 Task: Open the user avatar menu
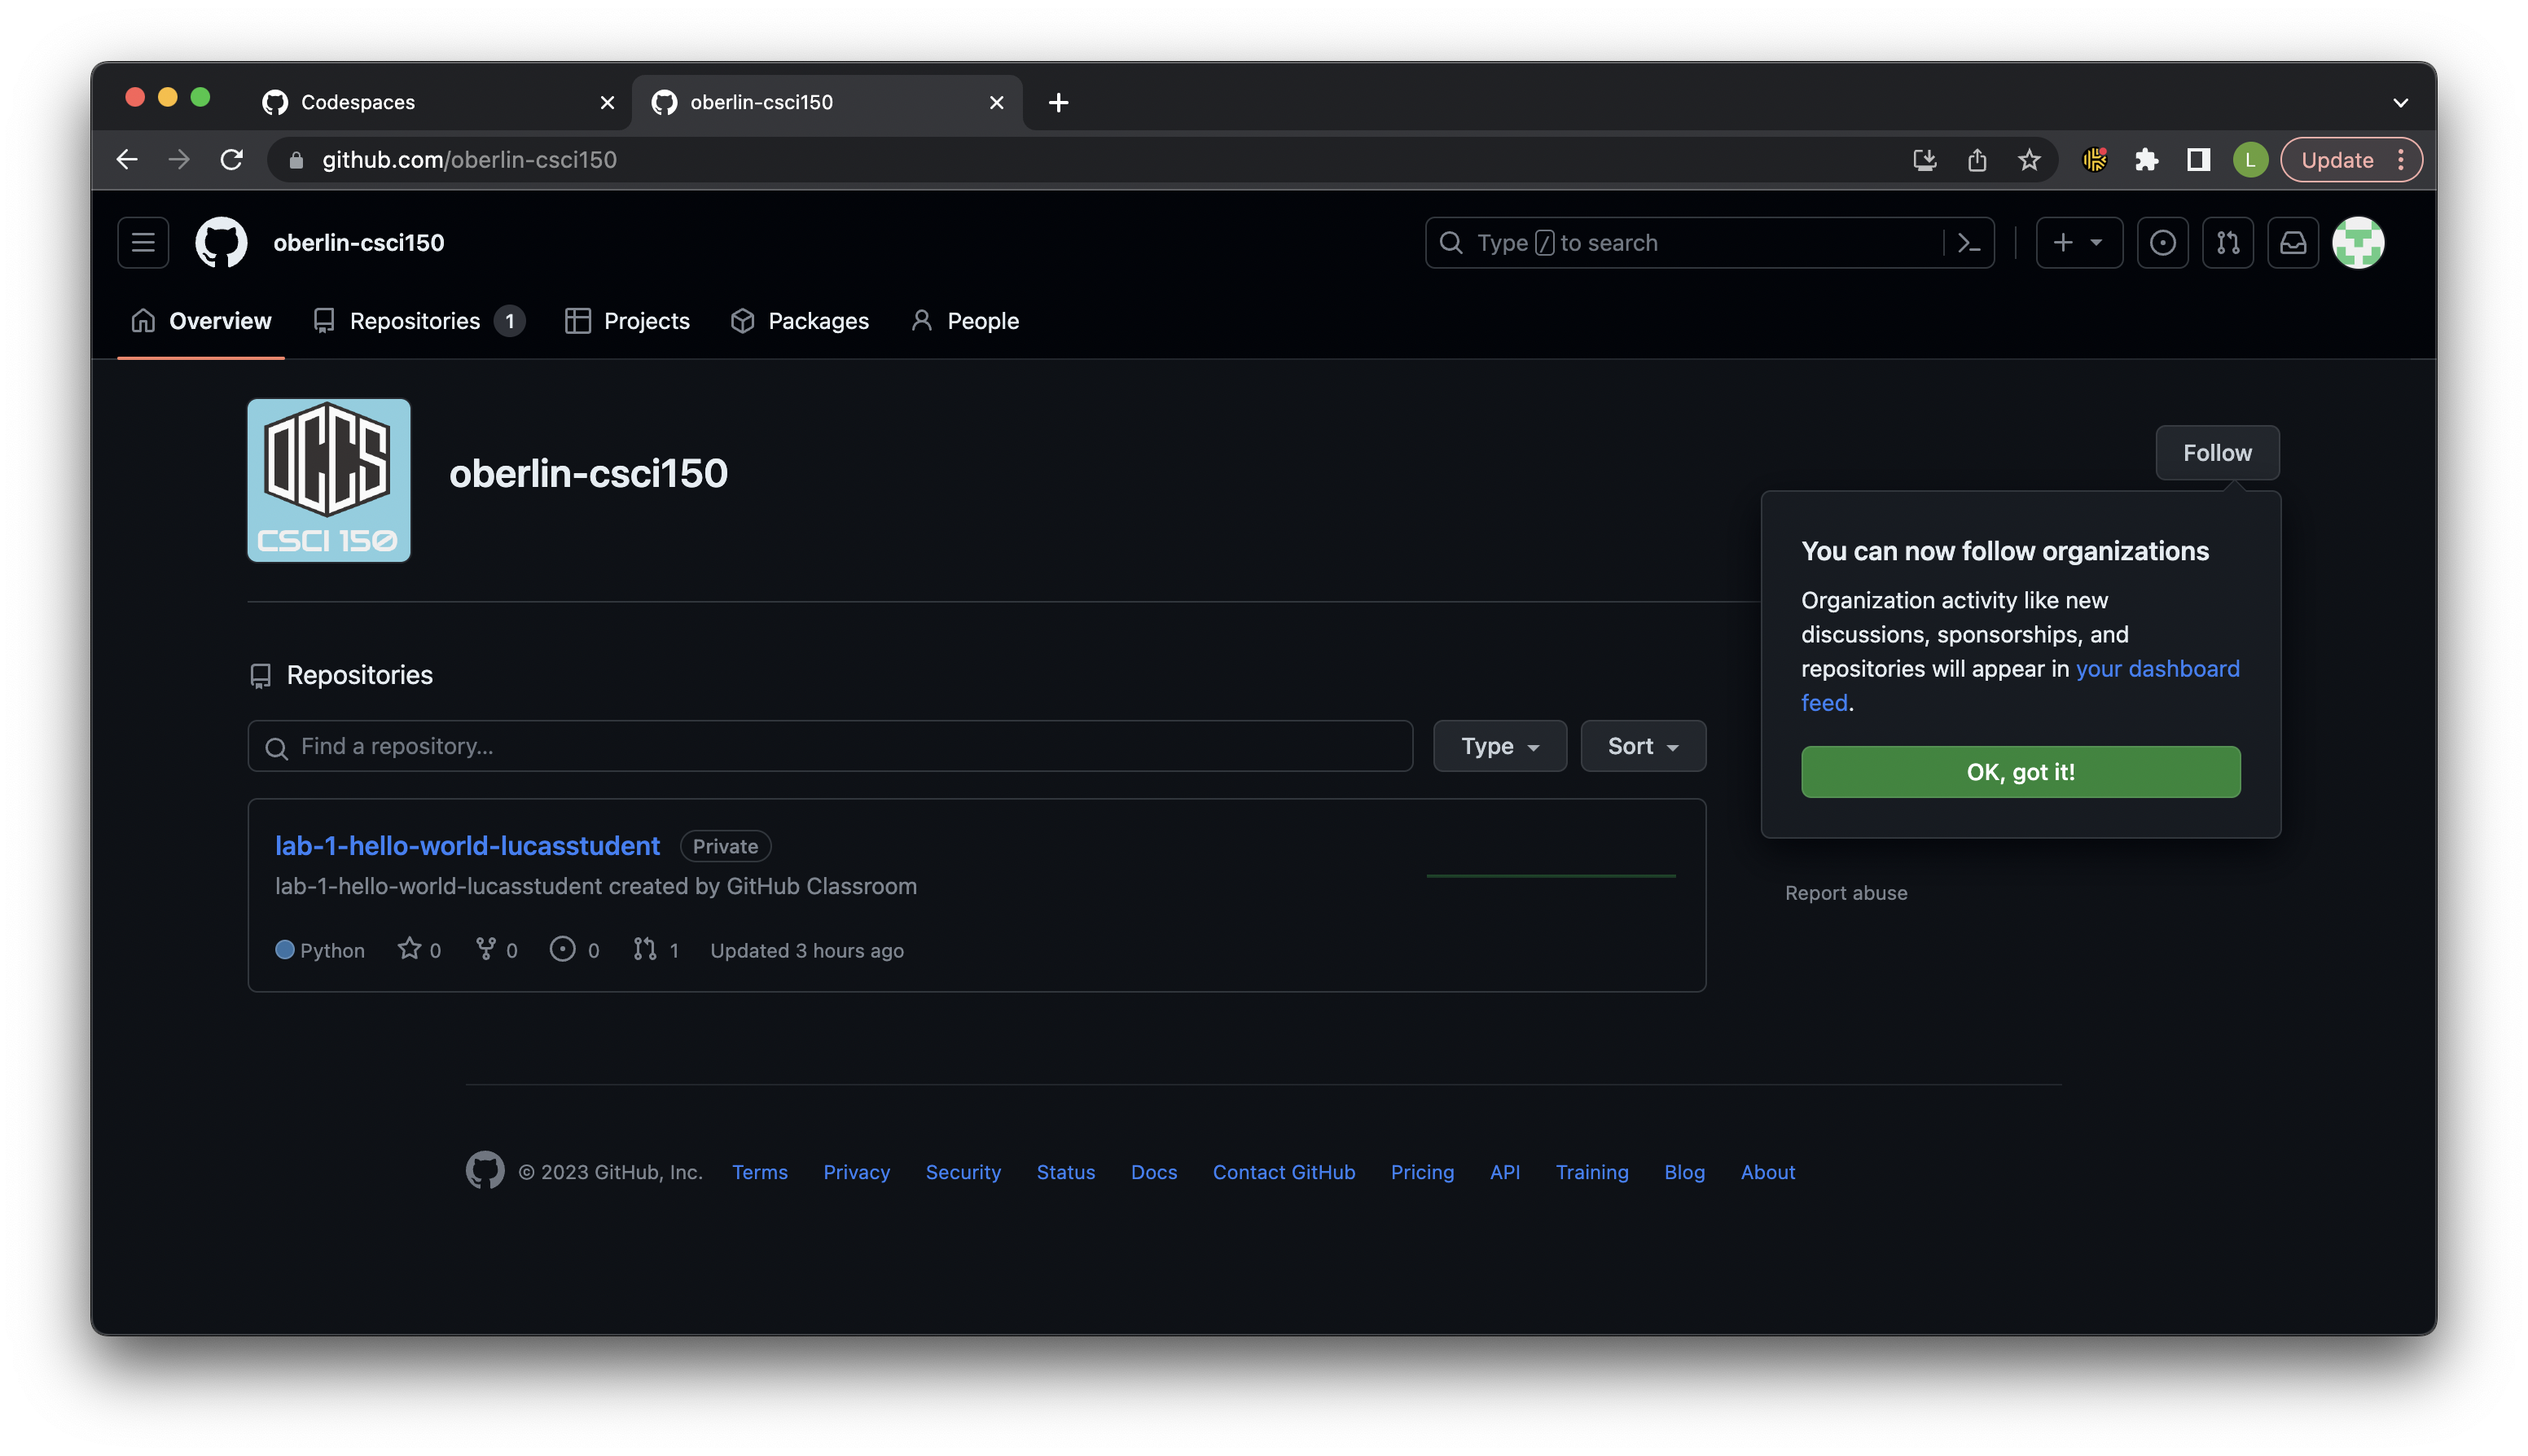tap(2358, 243)
